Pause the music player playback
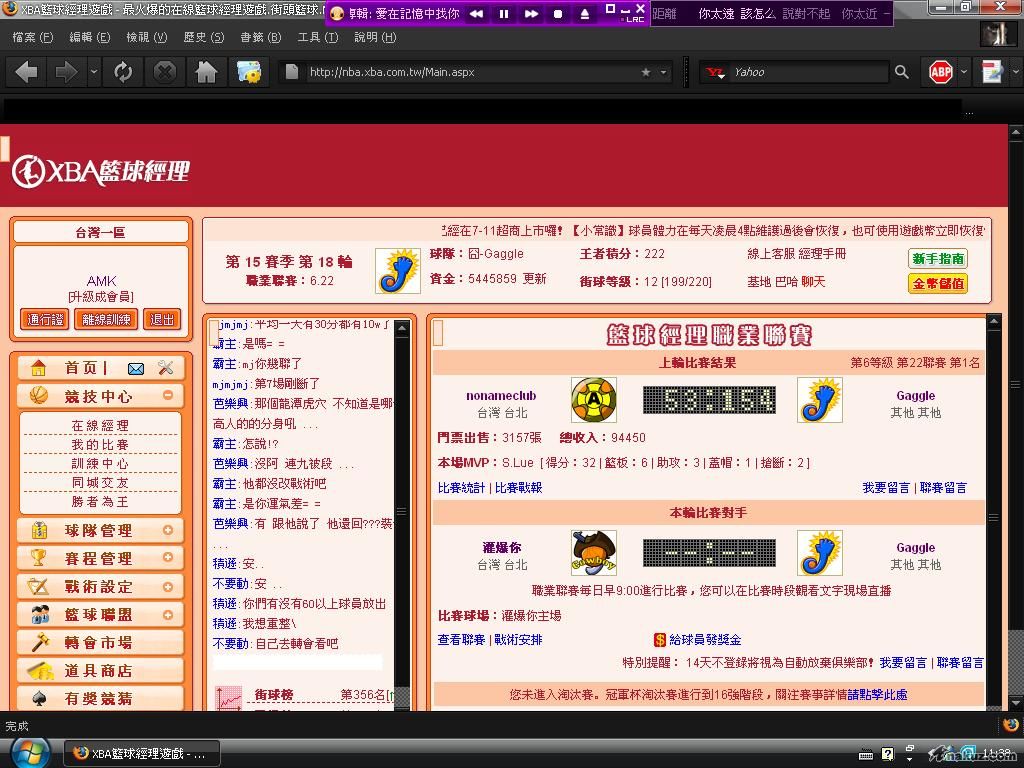The height and width of the screenshot is (768, 1024). tap(503, 14)
